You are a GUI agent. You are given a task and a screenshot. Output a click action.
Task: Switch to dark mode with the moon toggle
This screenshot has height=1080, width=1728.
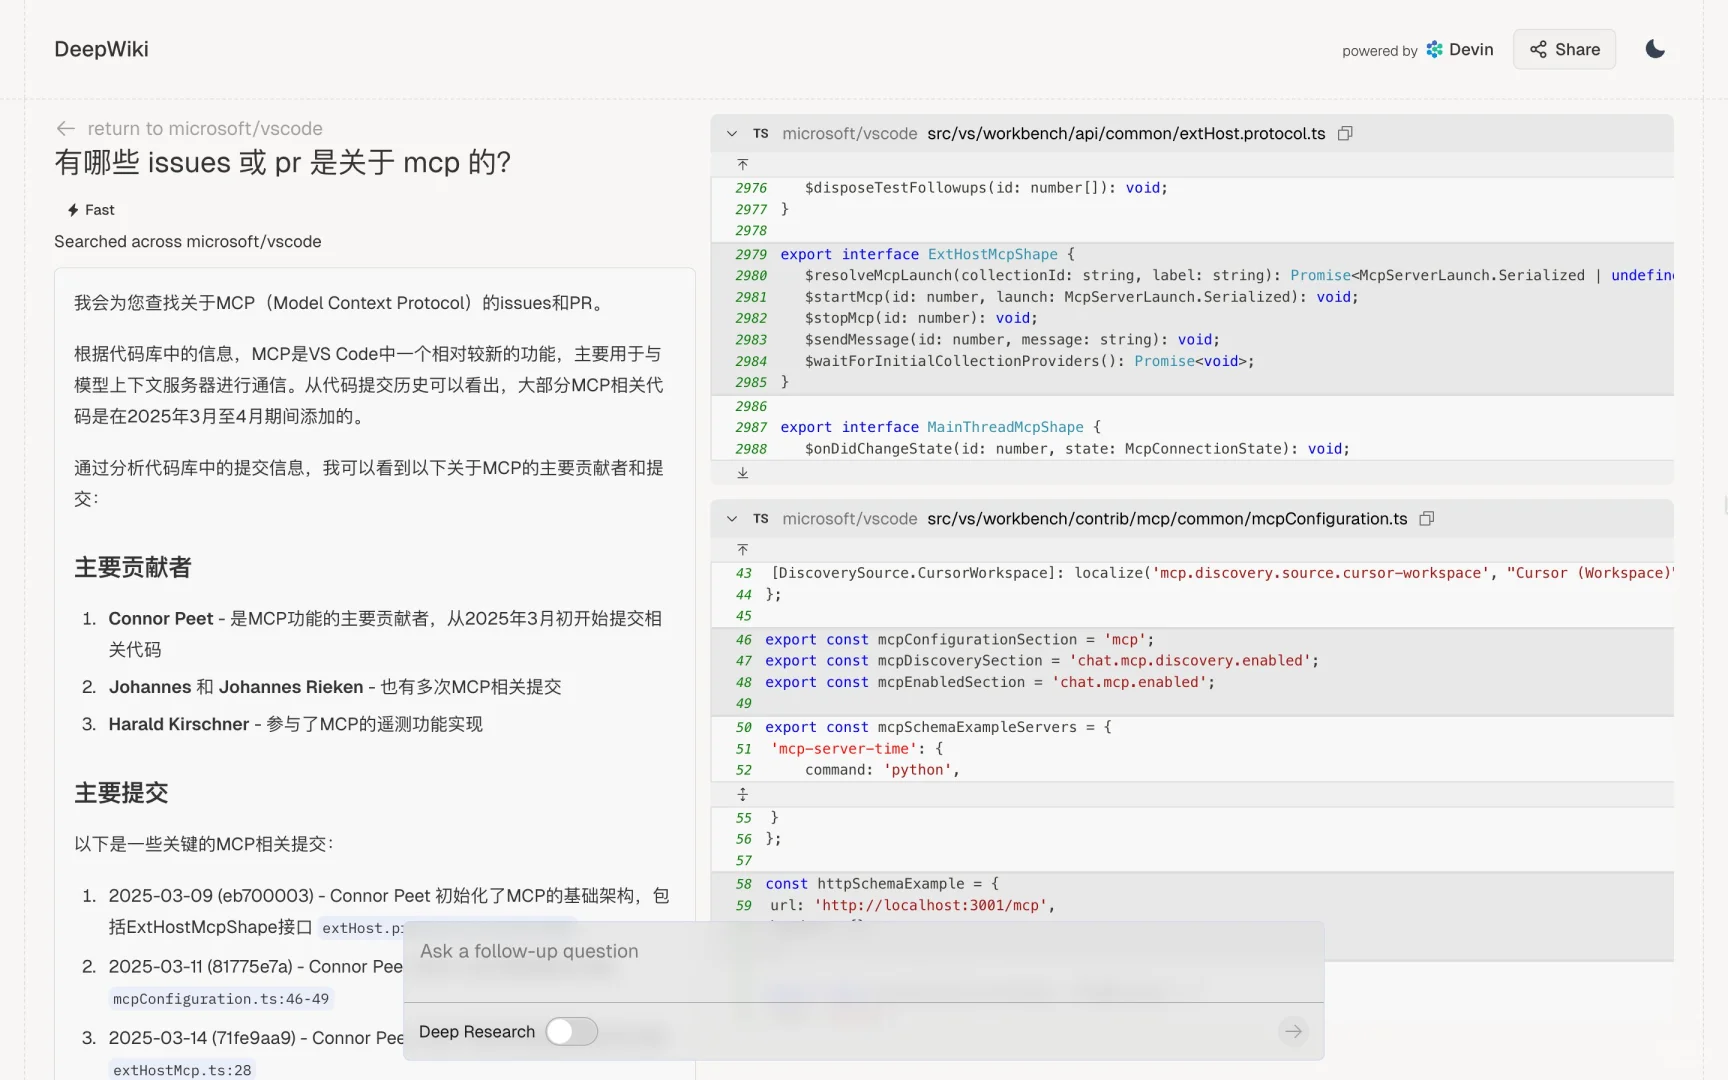tap(1654, 48)
